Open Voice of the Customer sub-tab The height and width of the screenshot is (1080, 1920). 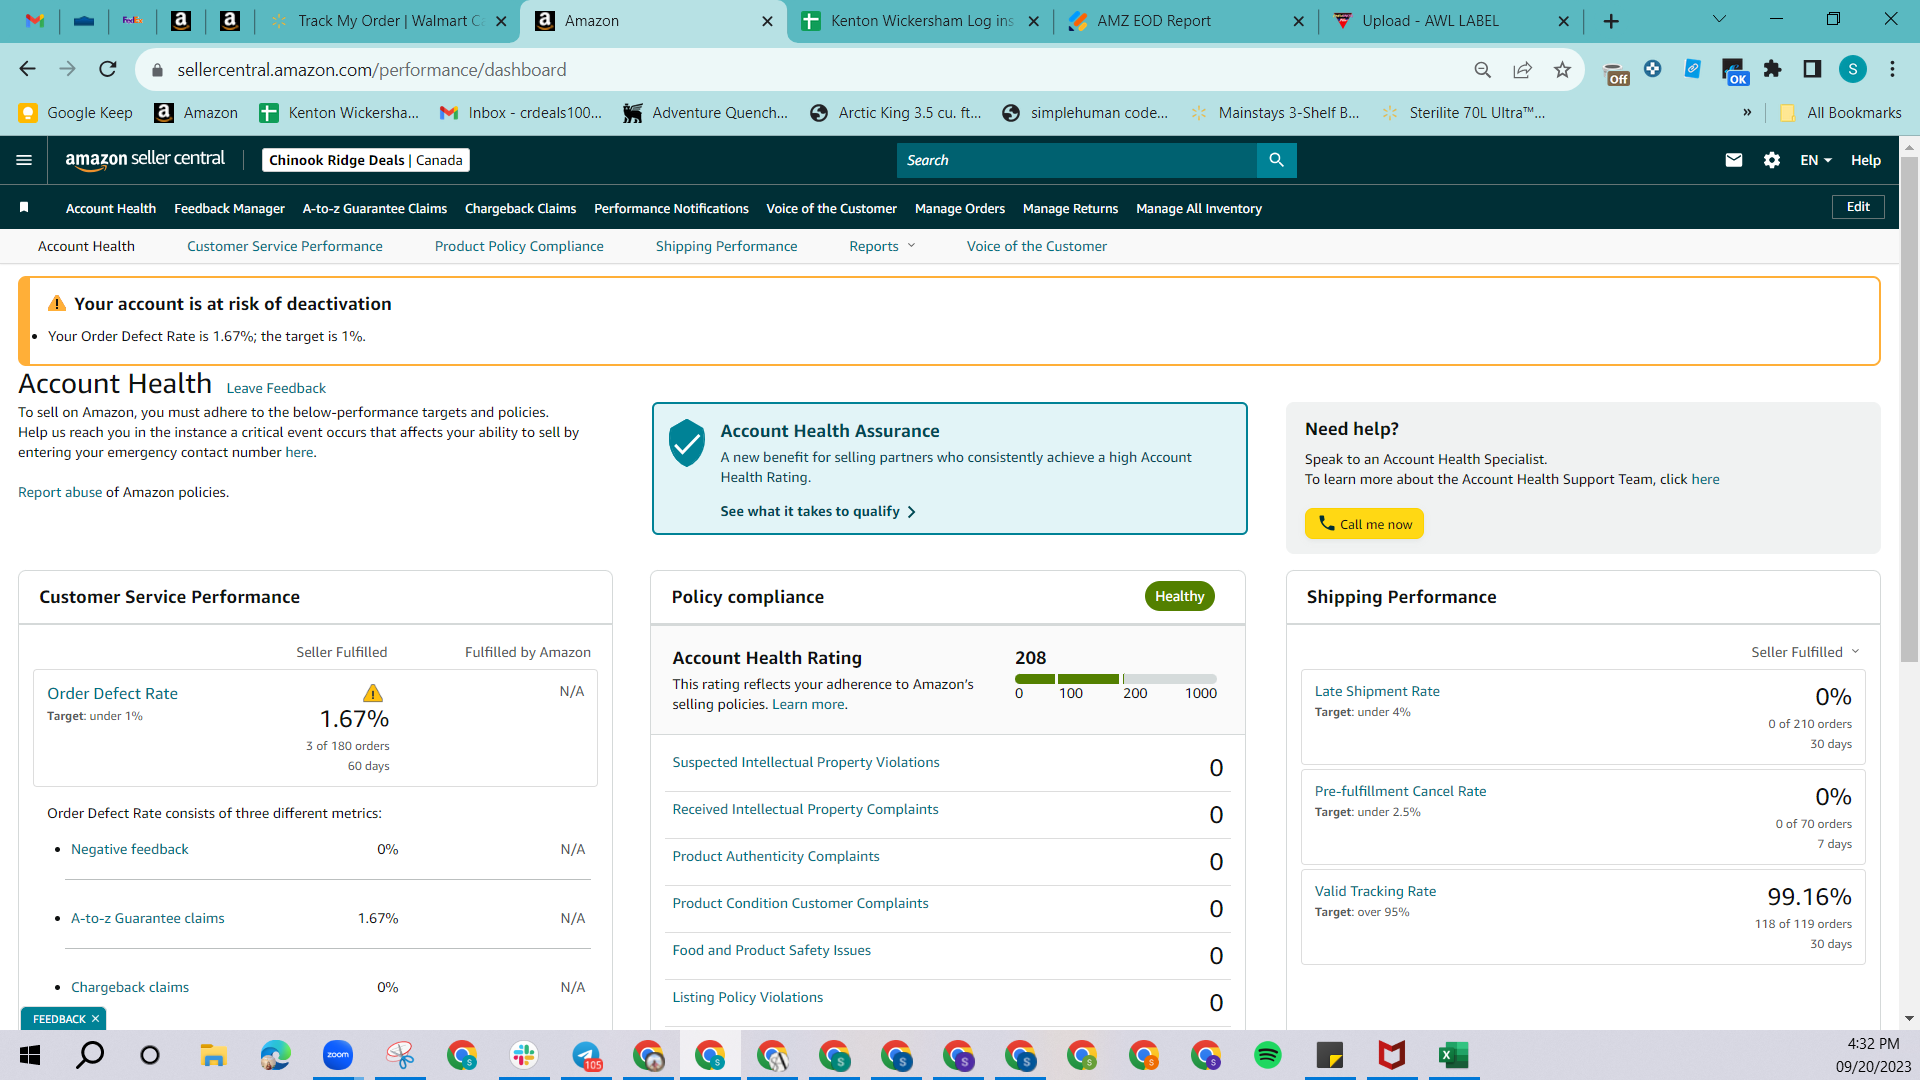[1037, 246]
